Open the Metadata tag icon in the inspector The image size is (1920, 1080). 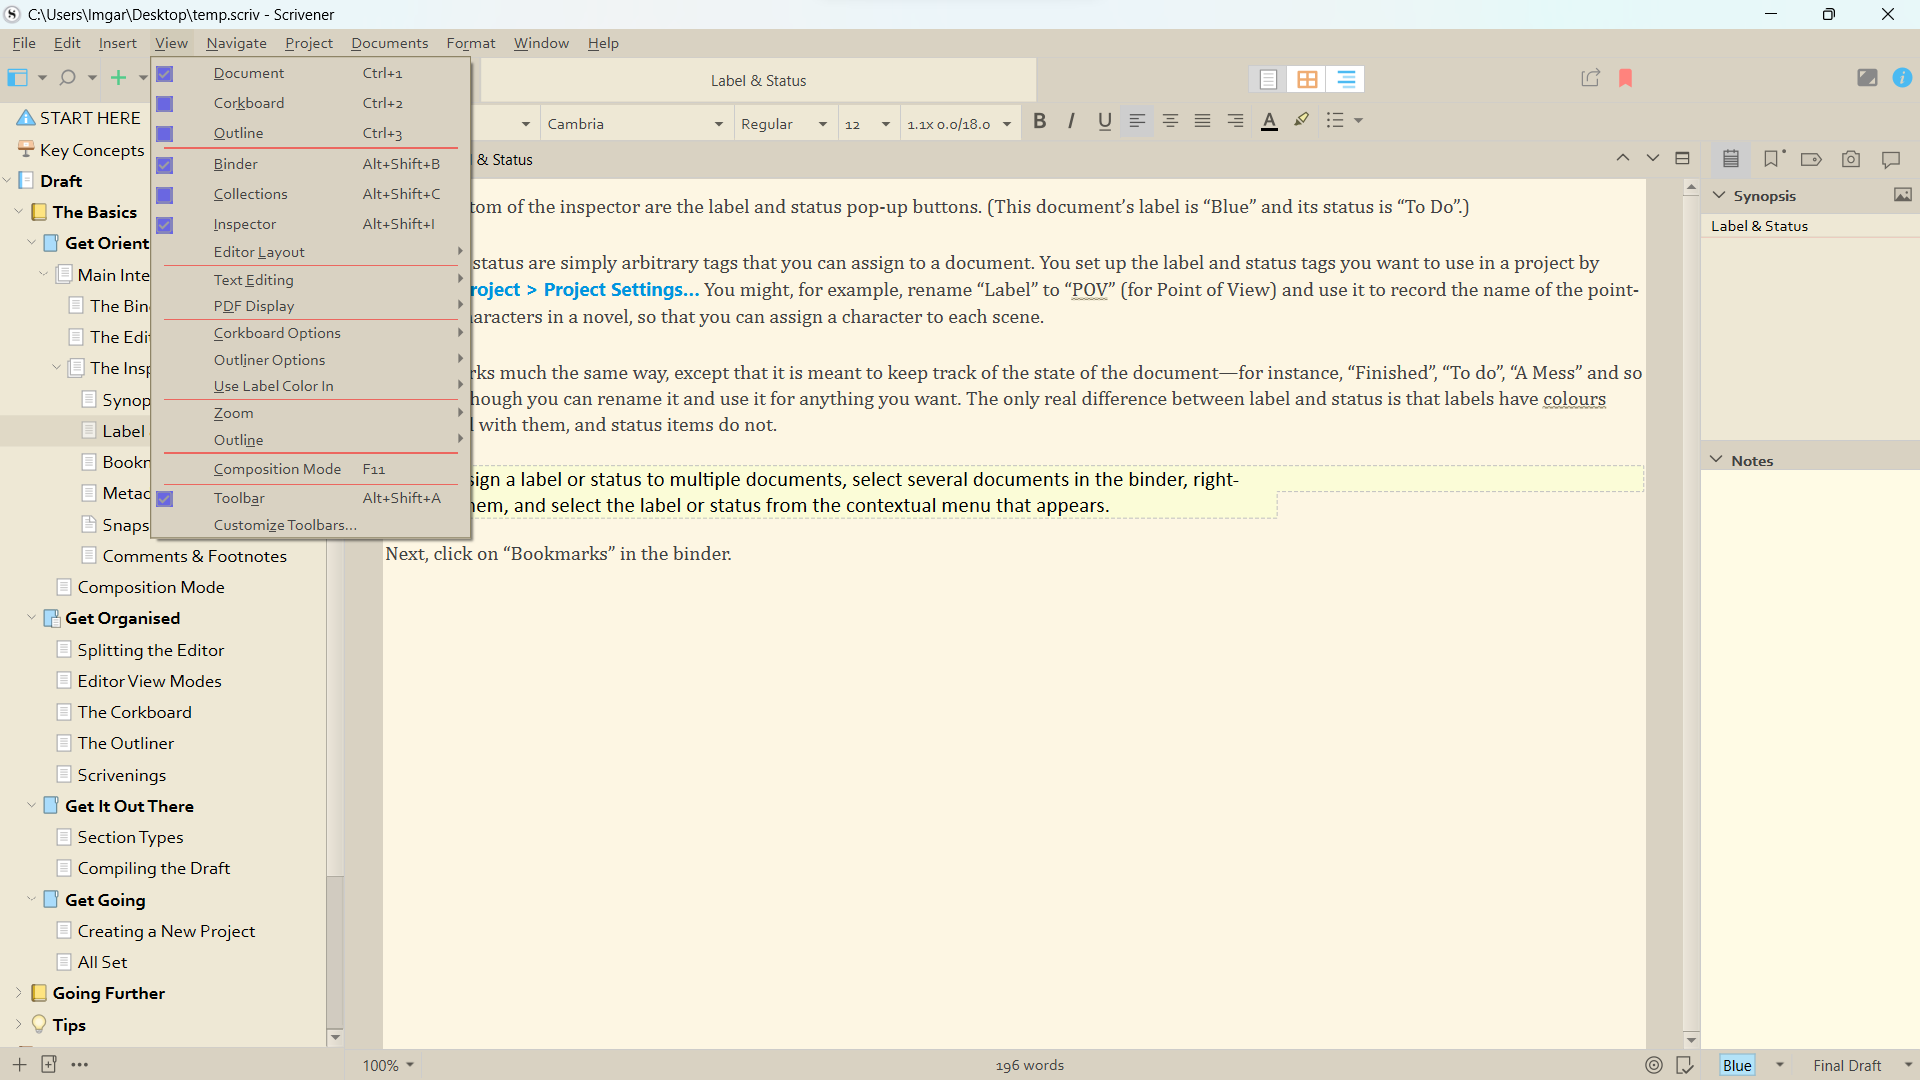click(x=1811, y=159)
